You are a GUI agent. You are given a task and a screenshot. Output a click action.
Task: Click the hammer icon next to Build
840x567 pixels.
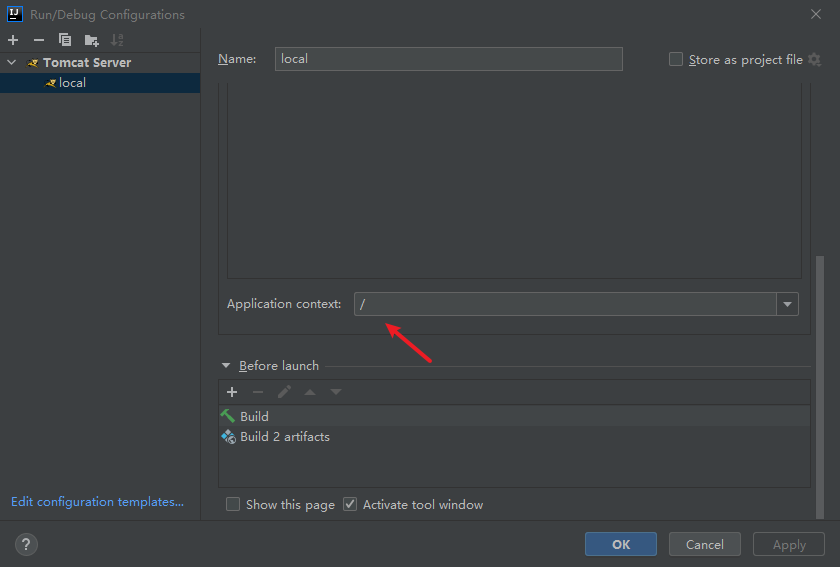tap(228, 416)
